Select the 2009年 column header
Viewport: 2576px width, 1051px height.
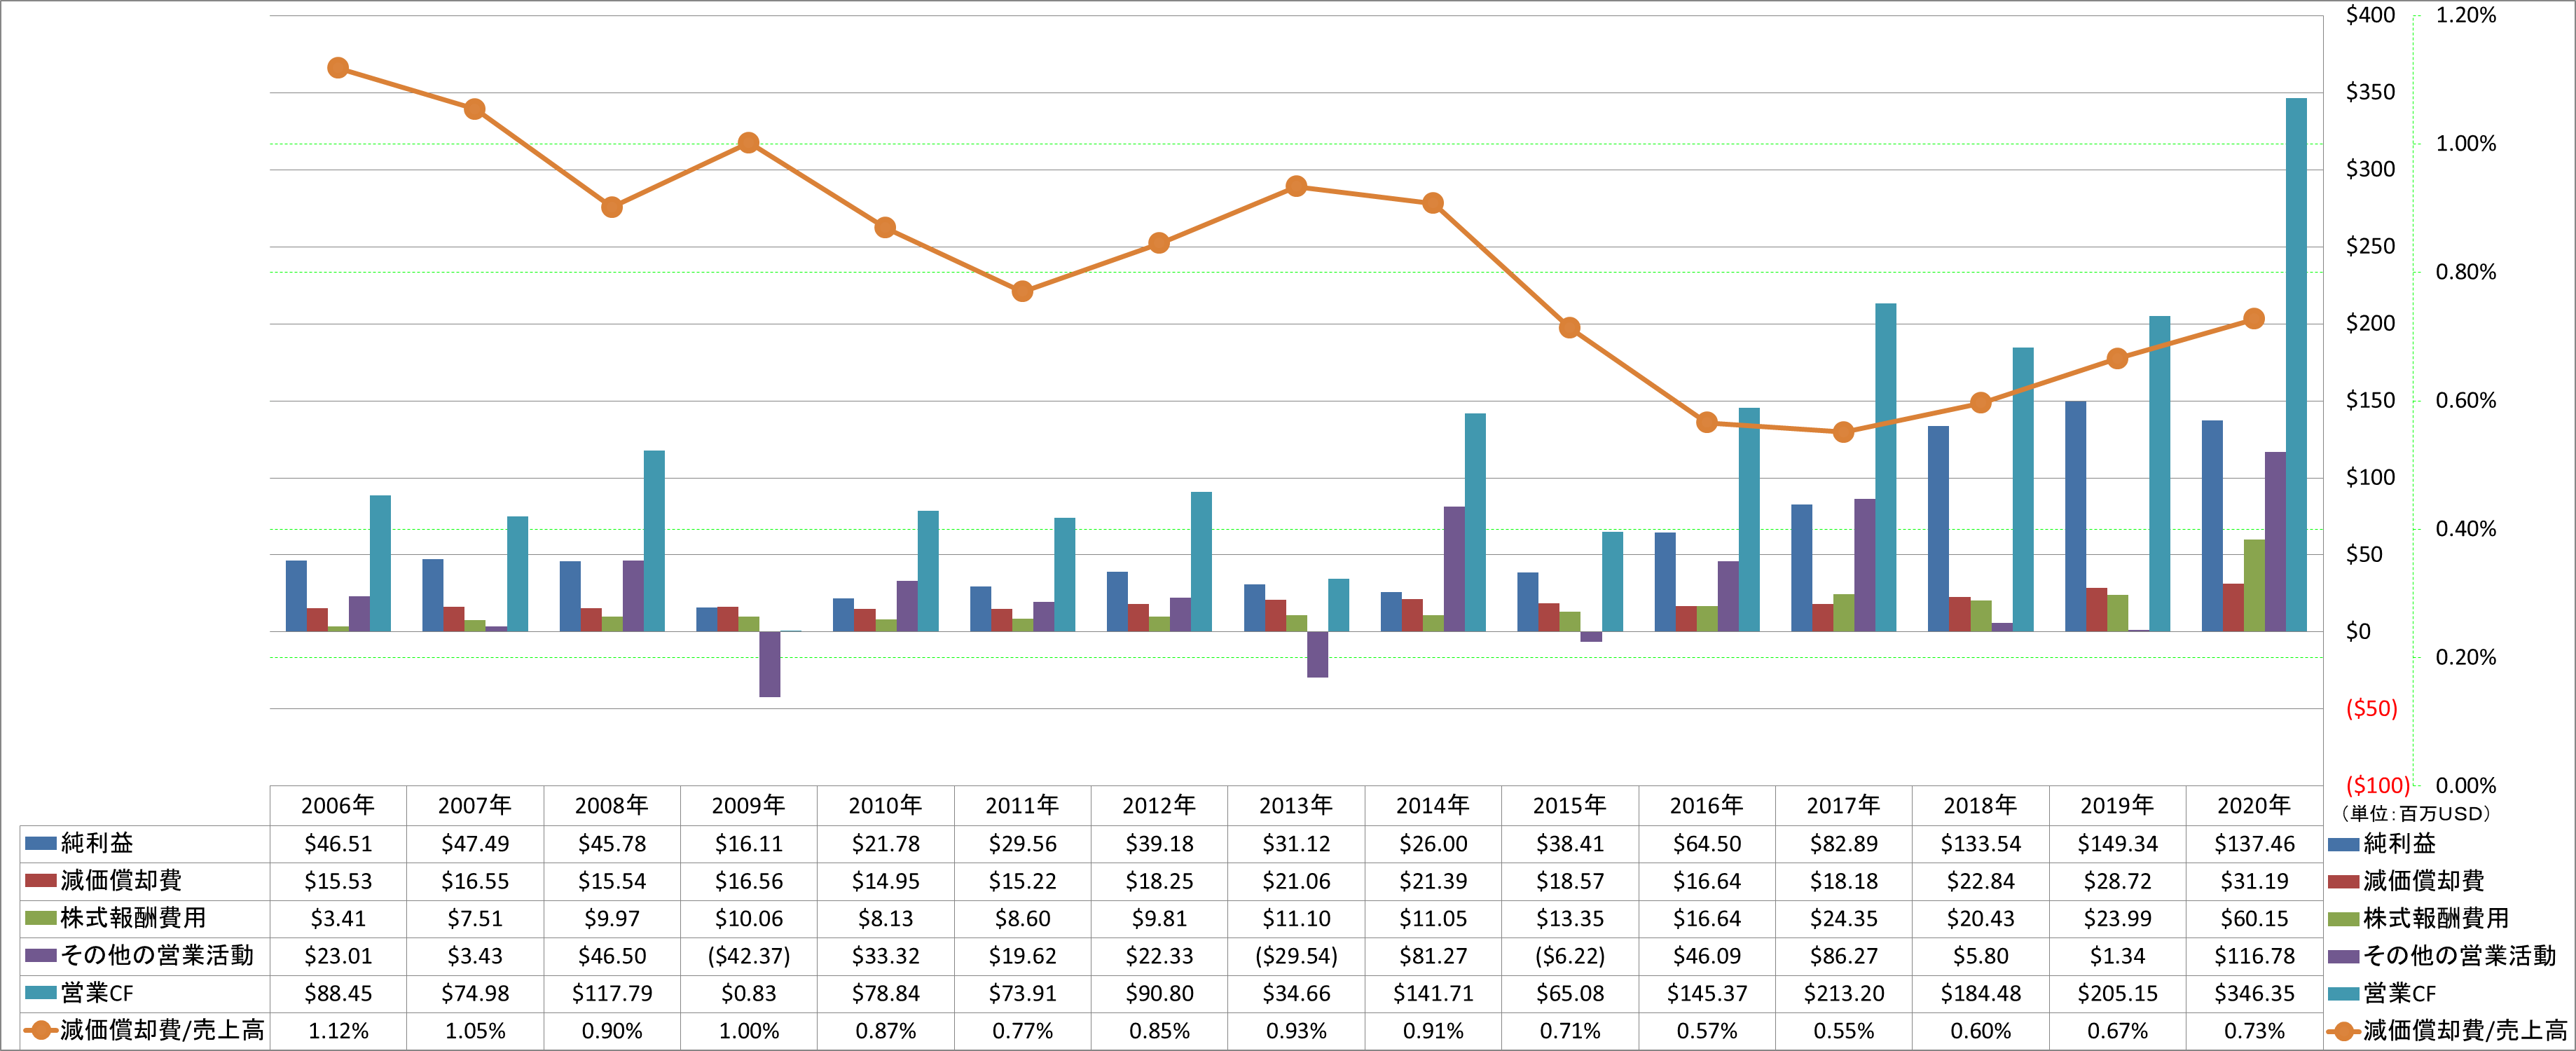pos(748,805)
